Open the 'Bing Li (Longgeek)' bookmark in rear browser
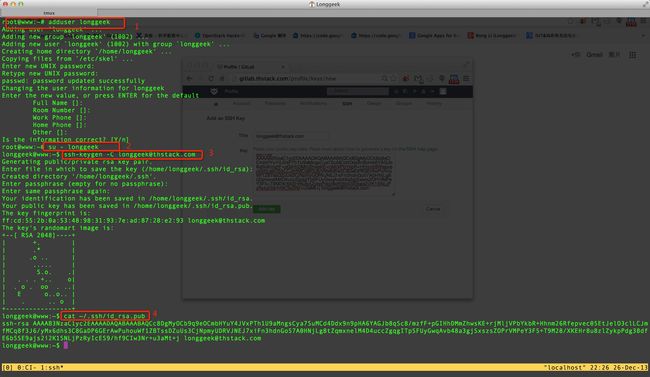Viewport: 650px width, 377px height. click(x=491, y=36)
